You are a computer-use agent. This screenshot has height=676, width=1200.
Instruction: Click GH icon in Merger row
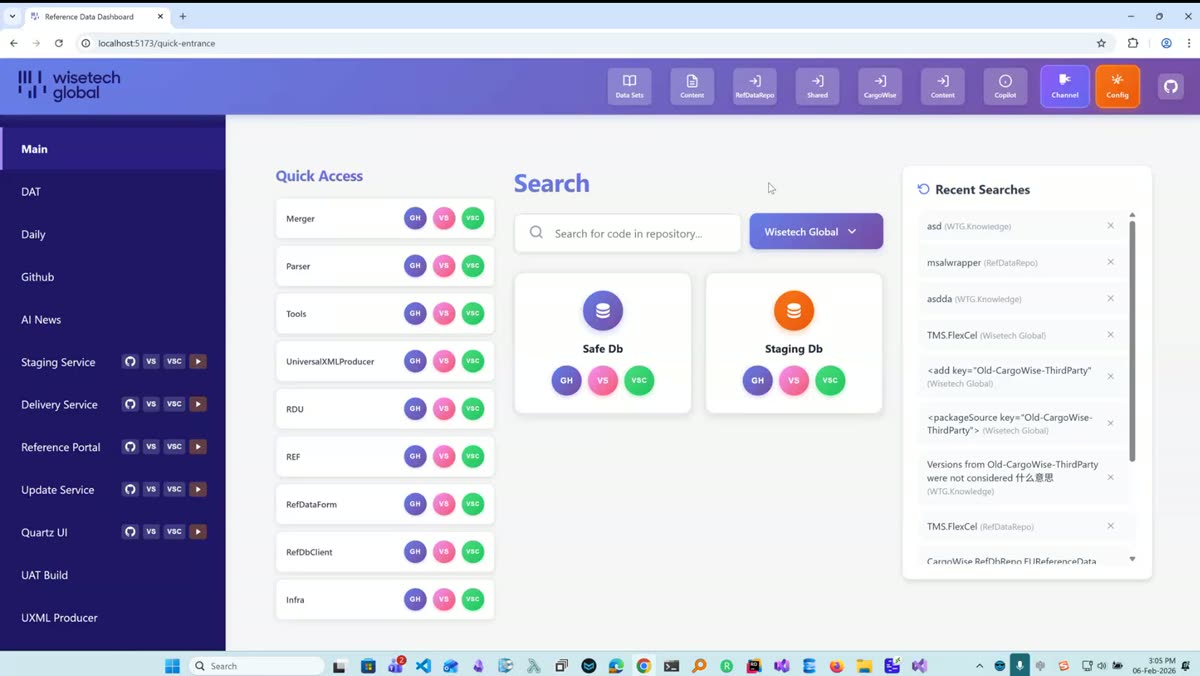(x=415, y=218)
